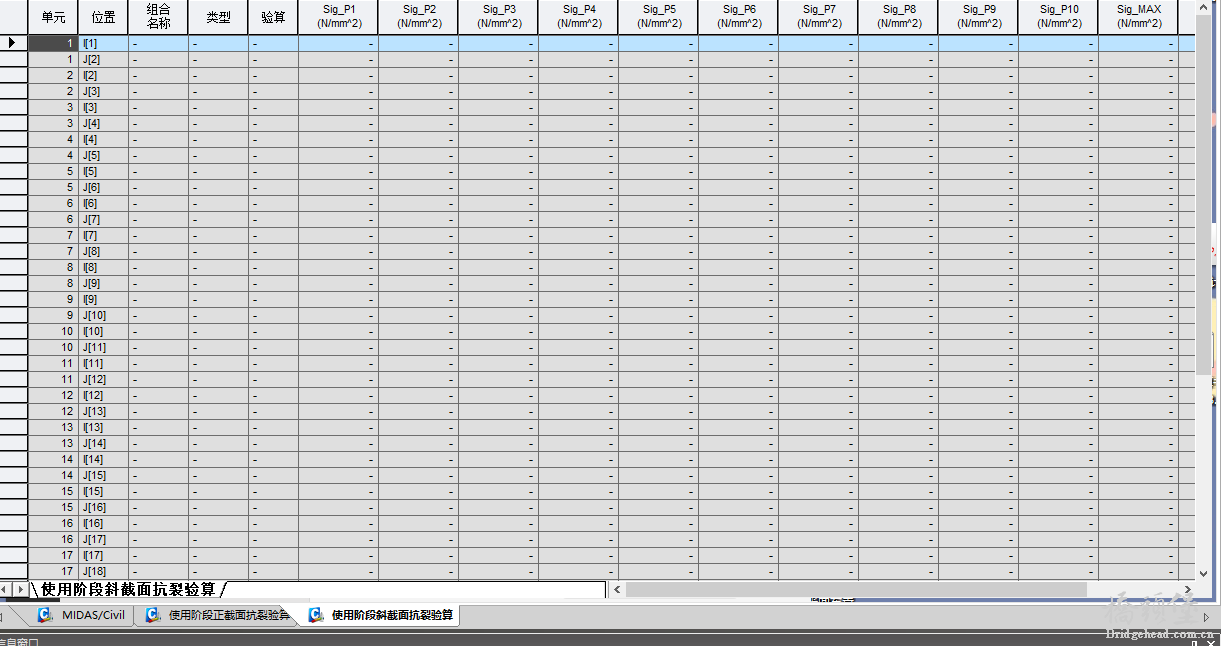Screen dimensions: 1221x646
Task: Click the vertical scrollbar thumb
Action: tap(1203, 195)
